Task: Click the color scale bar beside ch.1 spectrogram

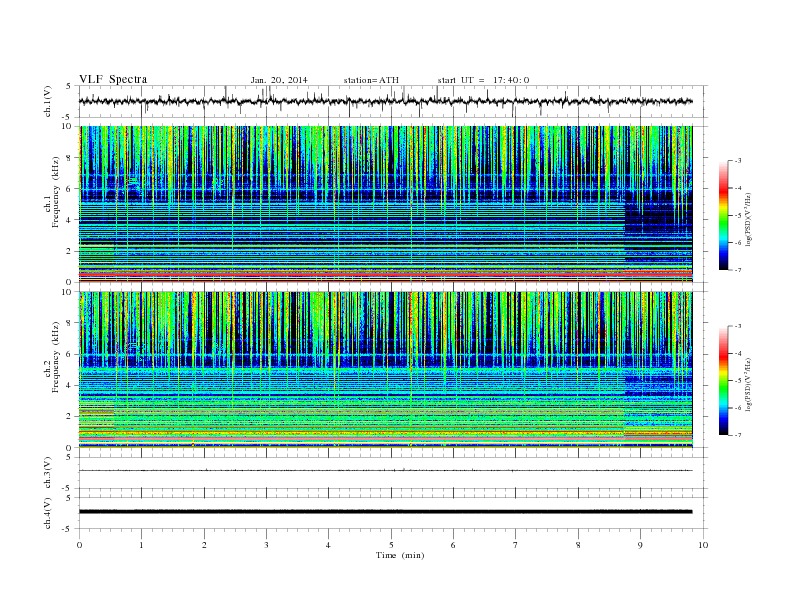Action: pos(723,215)
